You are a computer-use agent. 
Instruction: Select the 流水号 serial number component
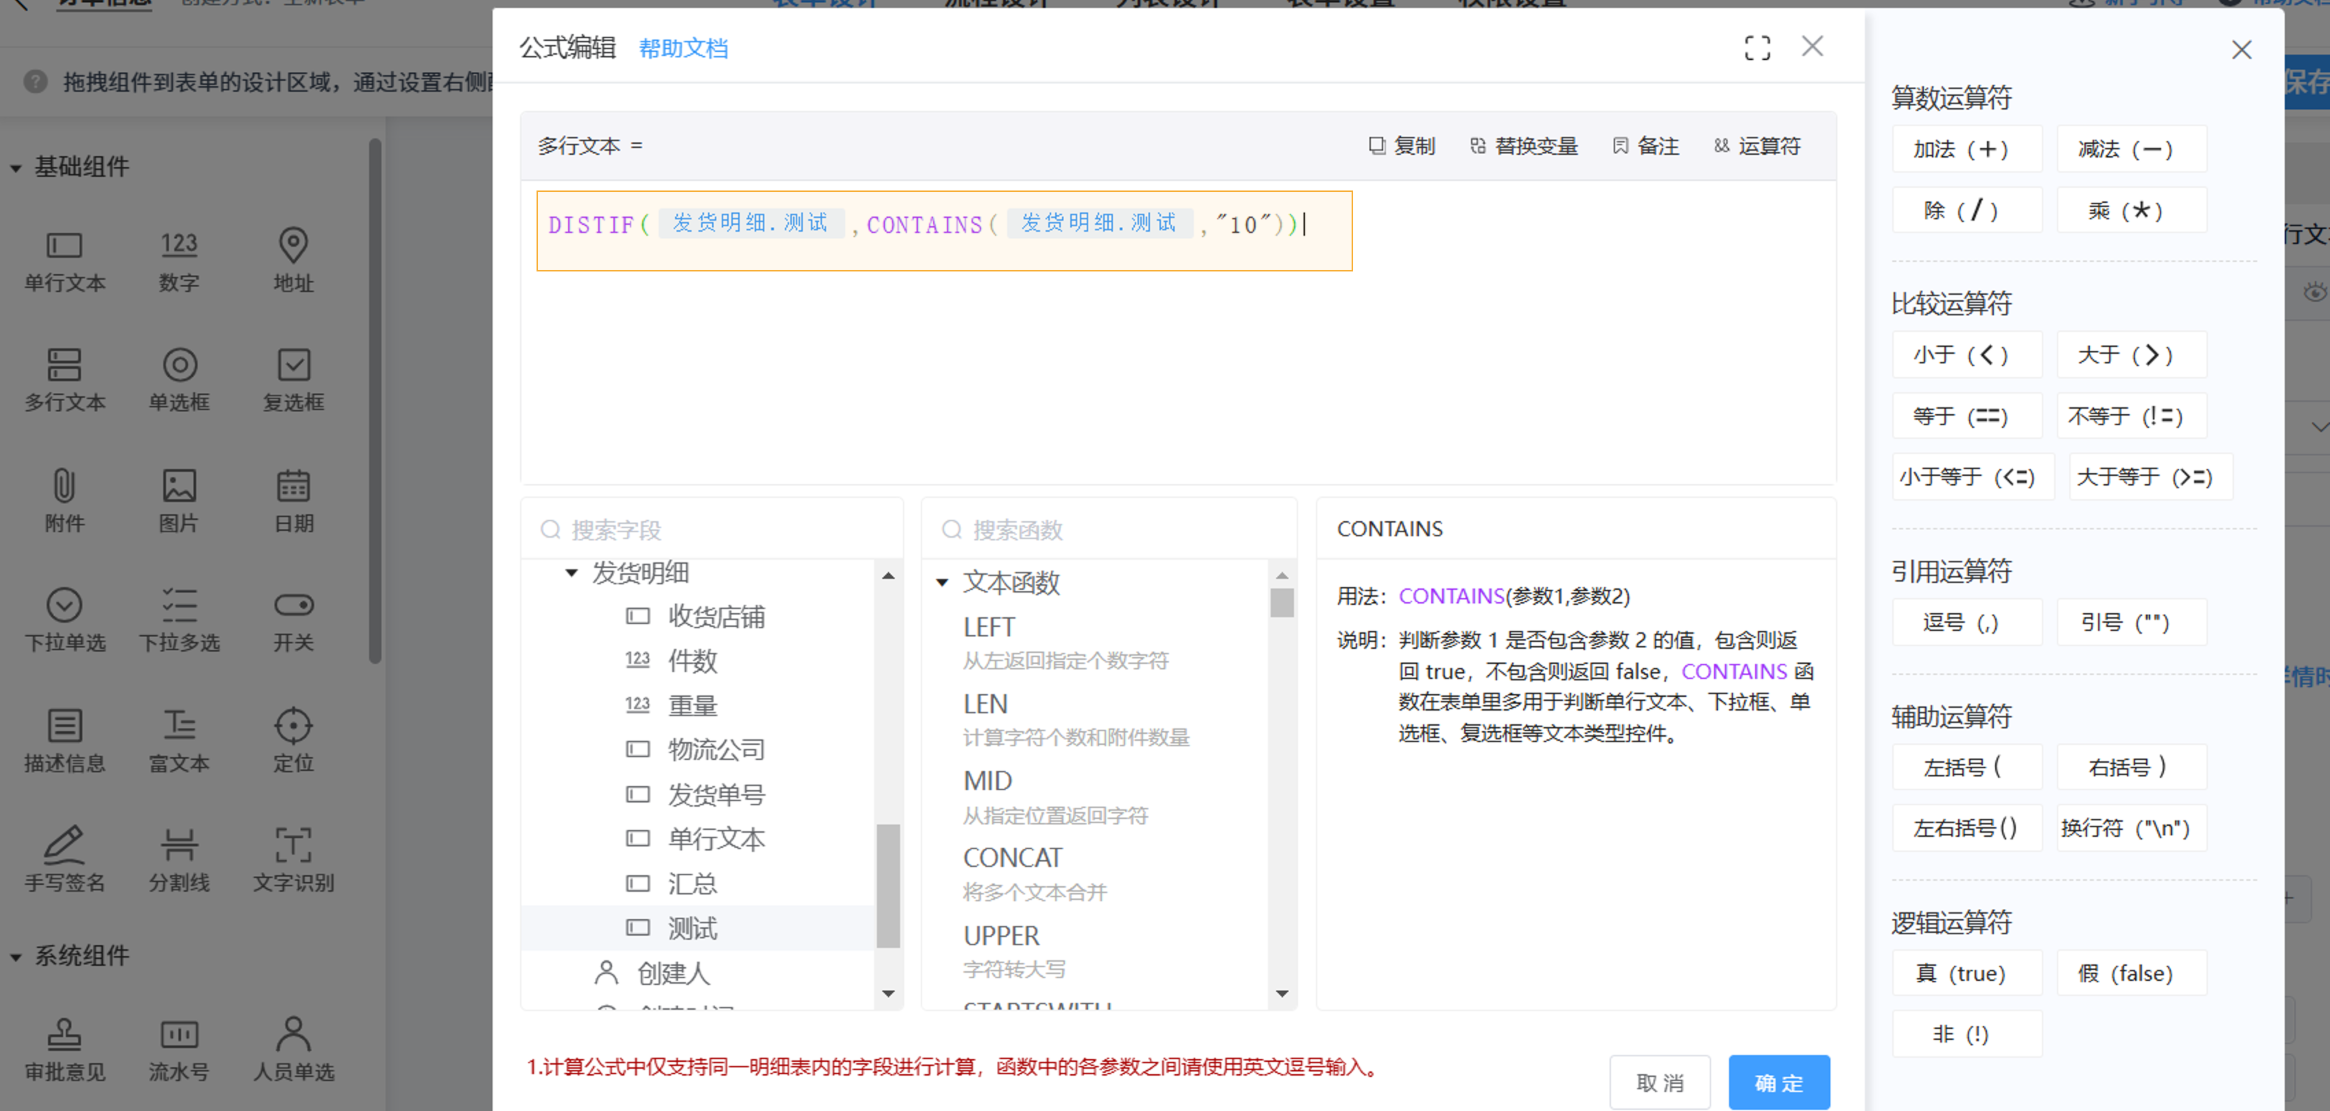click(179, 1050)
